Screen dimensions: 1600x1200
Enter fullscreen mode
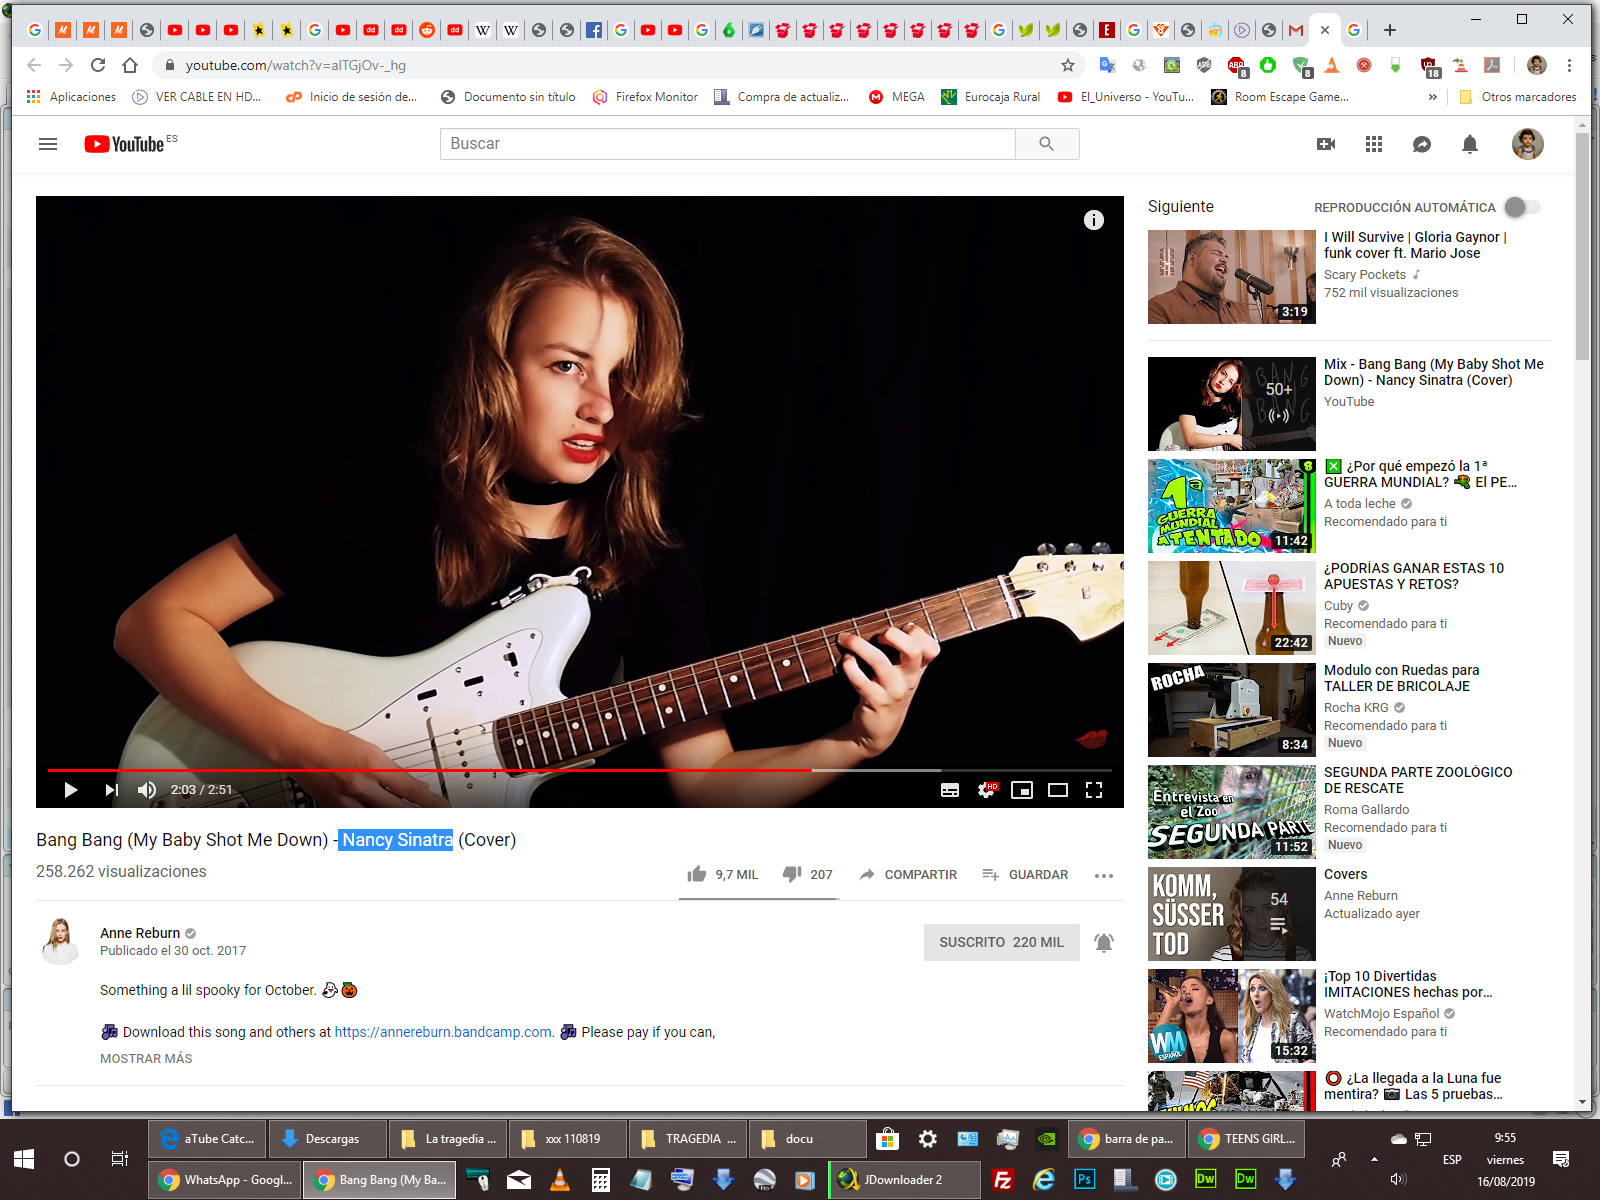(1094, 790)
